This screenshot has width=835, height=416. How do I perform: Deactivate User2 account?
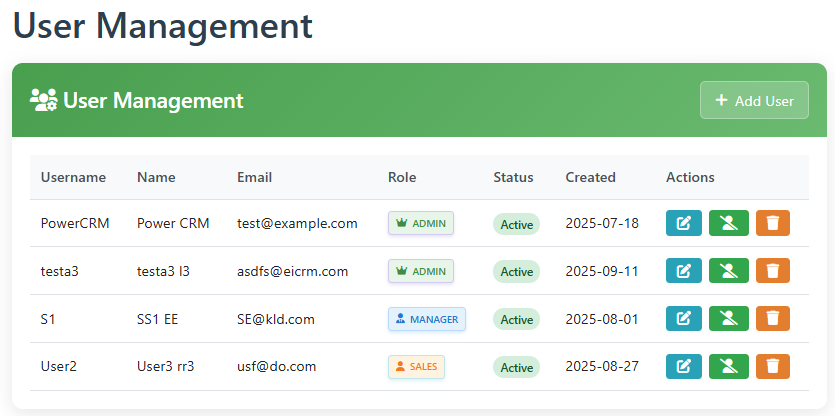729,367
